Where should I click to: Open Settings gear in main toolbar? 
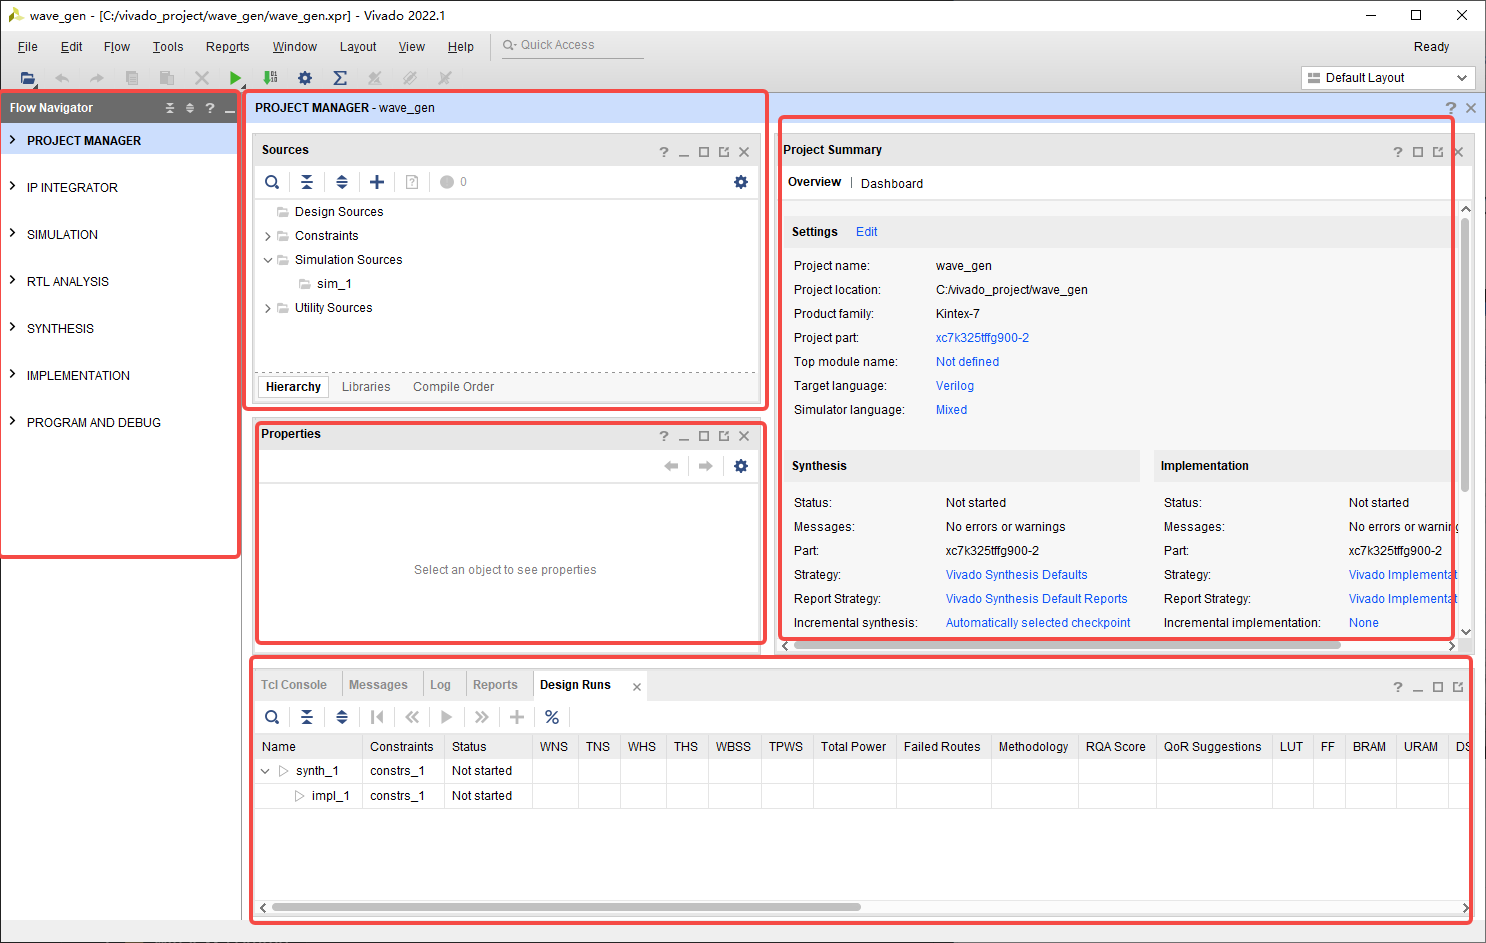305,78
